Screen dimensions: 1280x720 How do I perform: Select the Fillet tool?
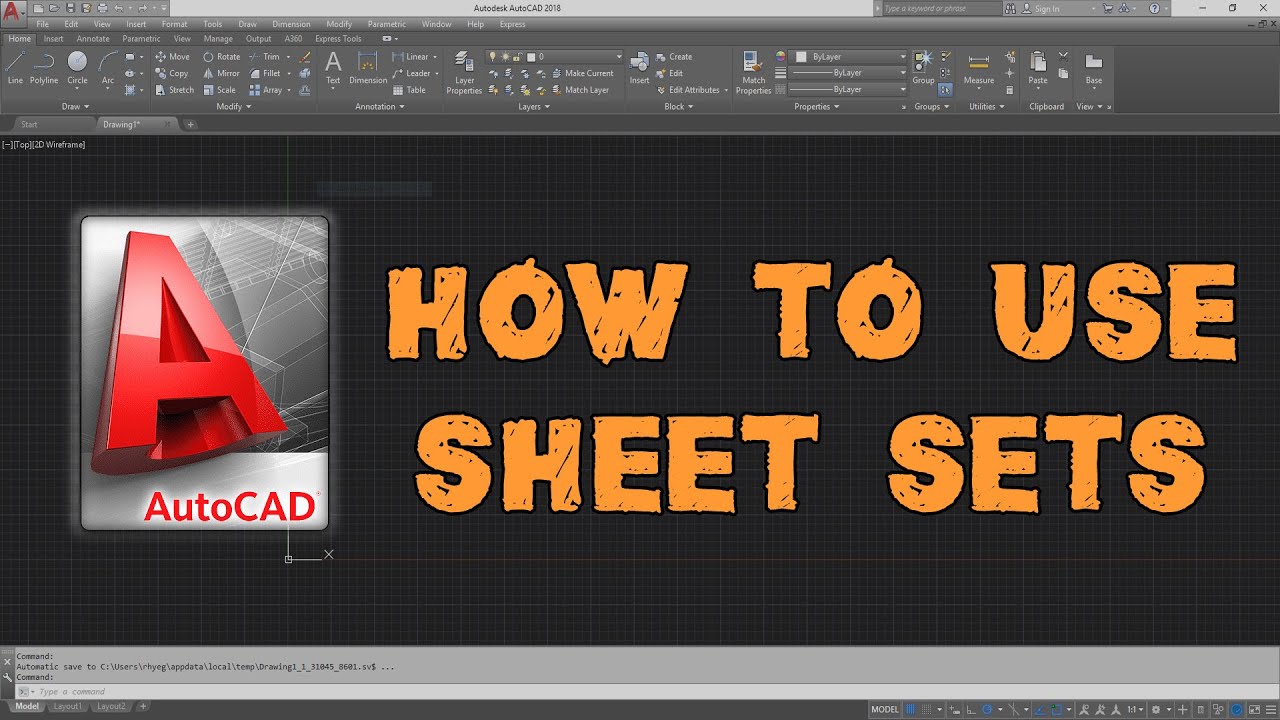click(x=265, y=73)
